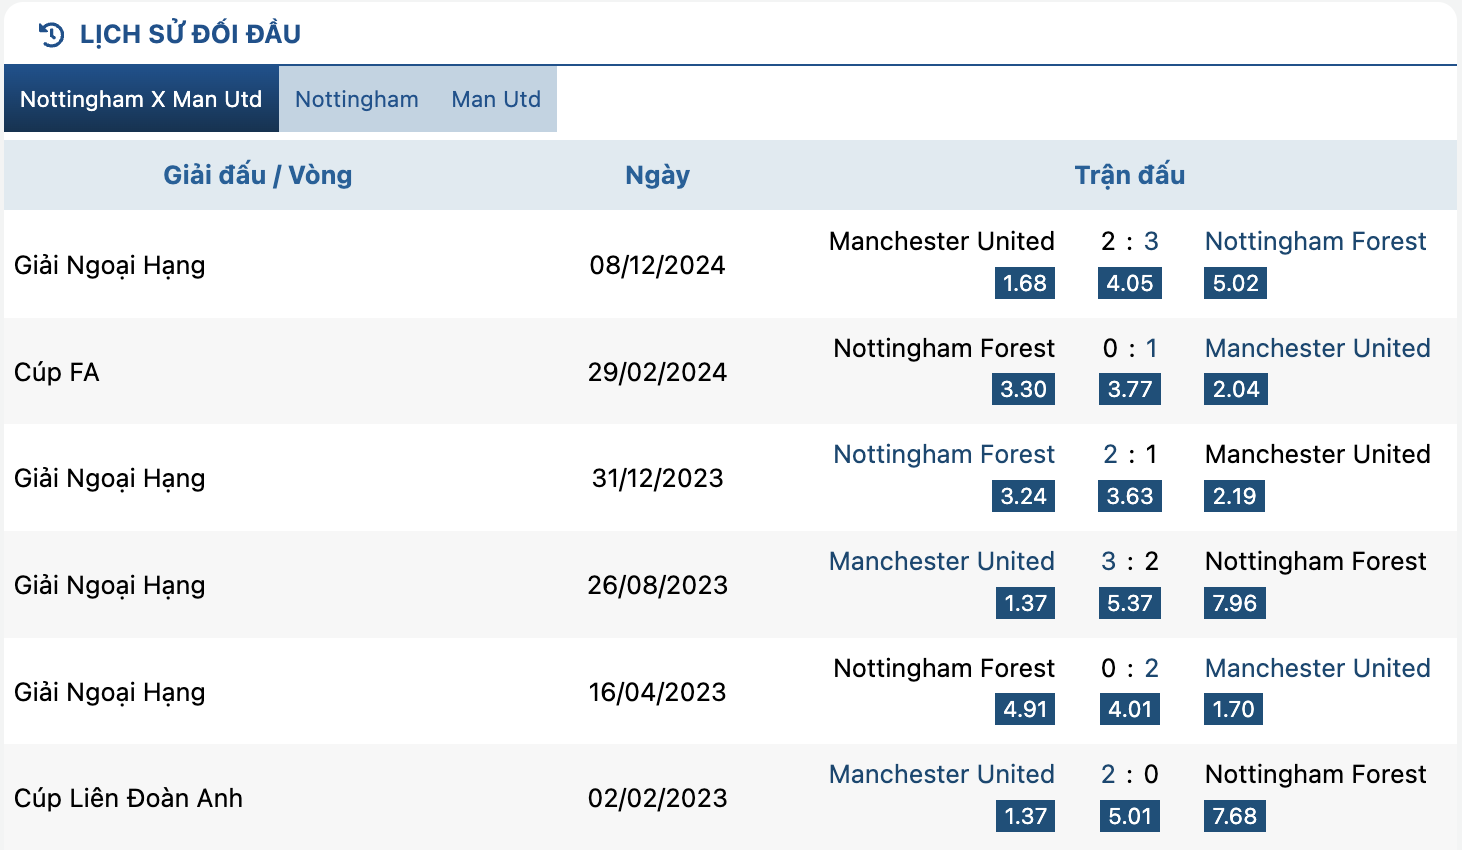Image resolution: width=1462 pixels, height=850 pixels.
Task: Click Manchester United link in 26/08/2023 match
Action: [x=942, y=561]
